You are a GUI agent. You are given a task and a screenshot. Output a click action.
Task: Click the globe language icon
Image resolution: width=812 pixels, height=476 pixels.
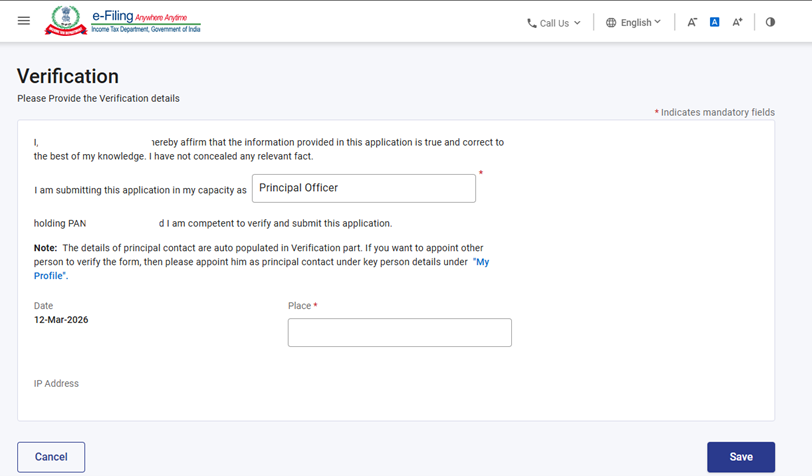point(611,23)
